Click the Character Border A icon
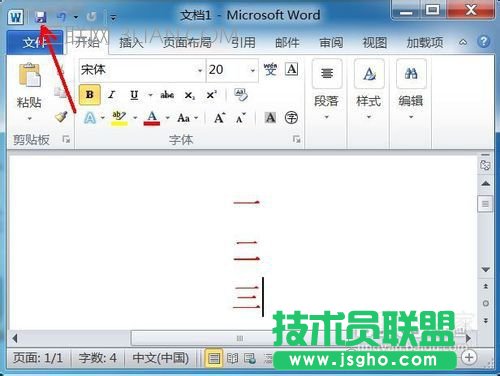Screen dimensions: 500x376 (291, 69)
